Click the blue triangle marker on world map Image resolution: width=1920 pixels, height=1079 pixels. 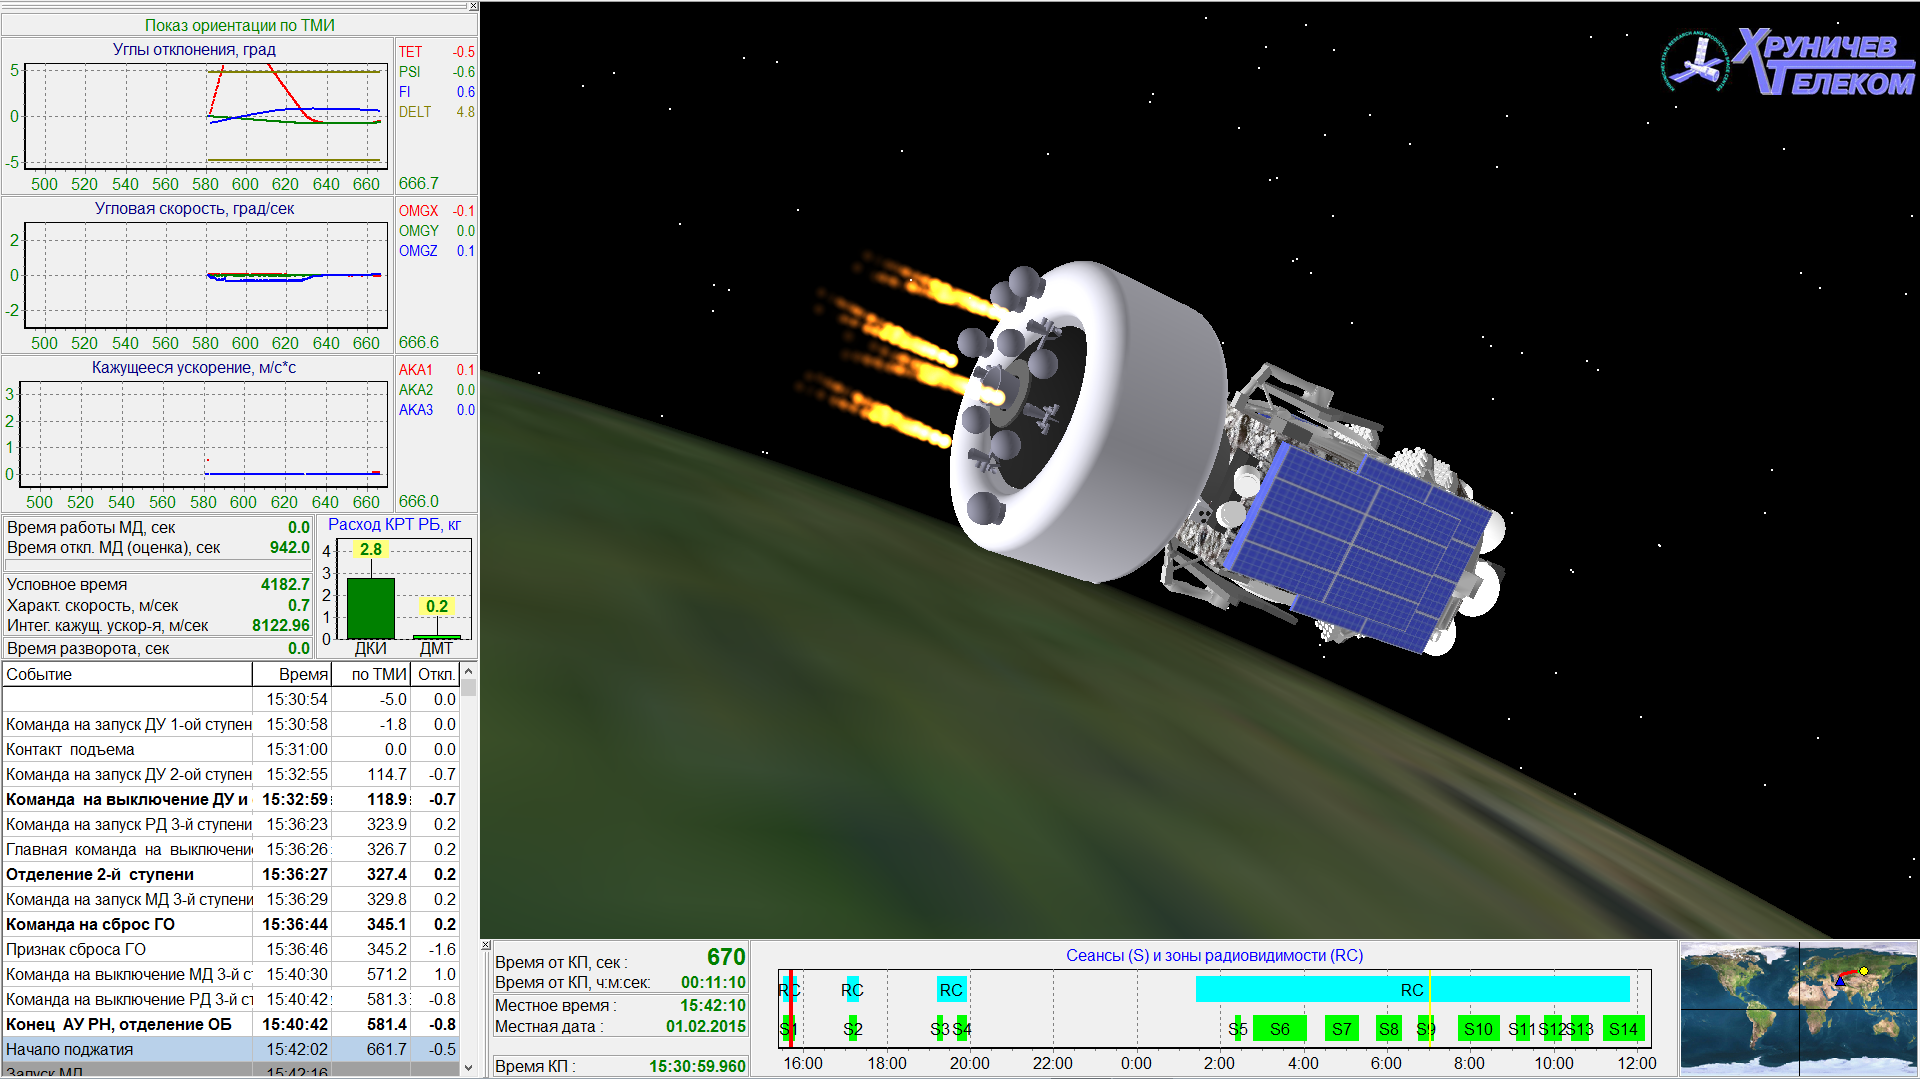[1840, 981]
